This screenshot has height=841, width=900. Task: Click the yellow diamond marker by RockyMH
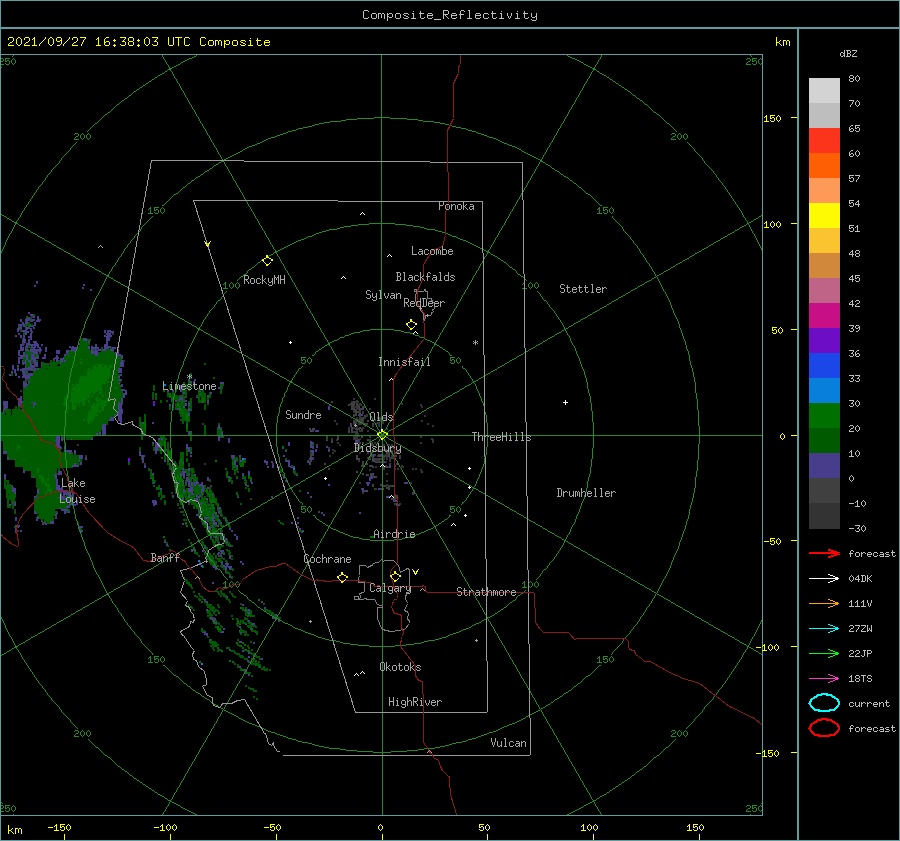(267, 261)
